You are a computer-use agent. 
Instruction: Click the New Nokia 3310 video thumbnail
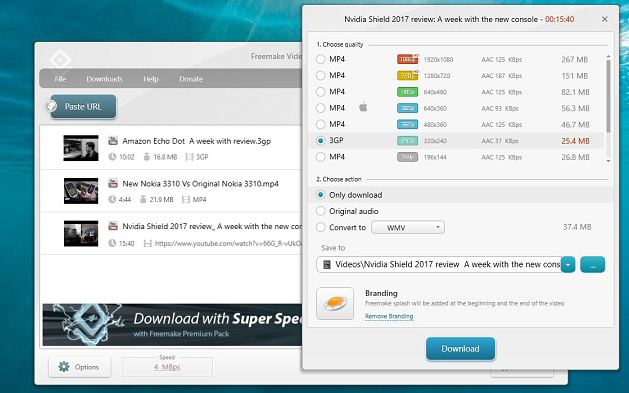point(81,191)
